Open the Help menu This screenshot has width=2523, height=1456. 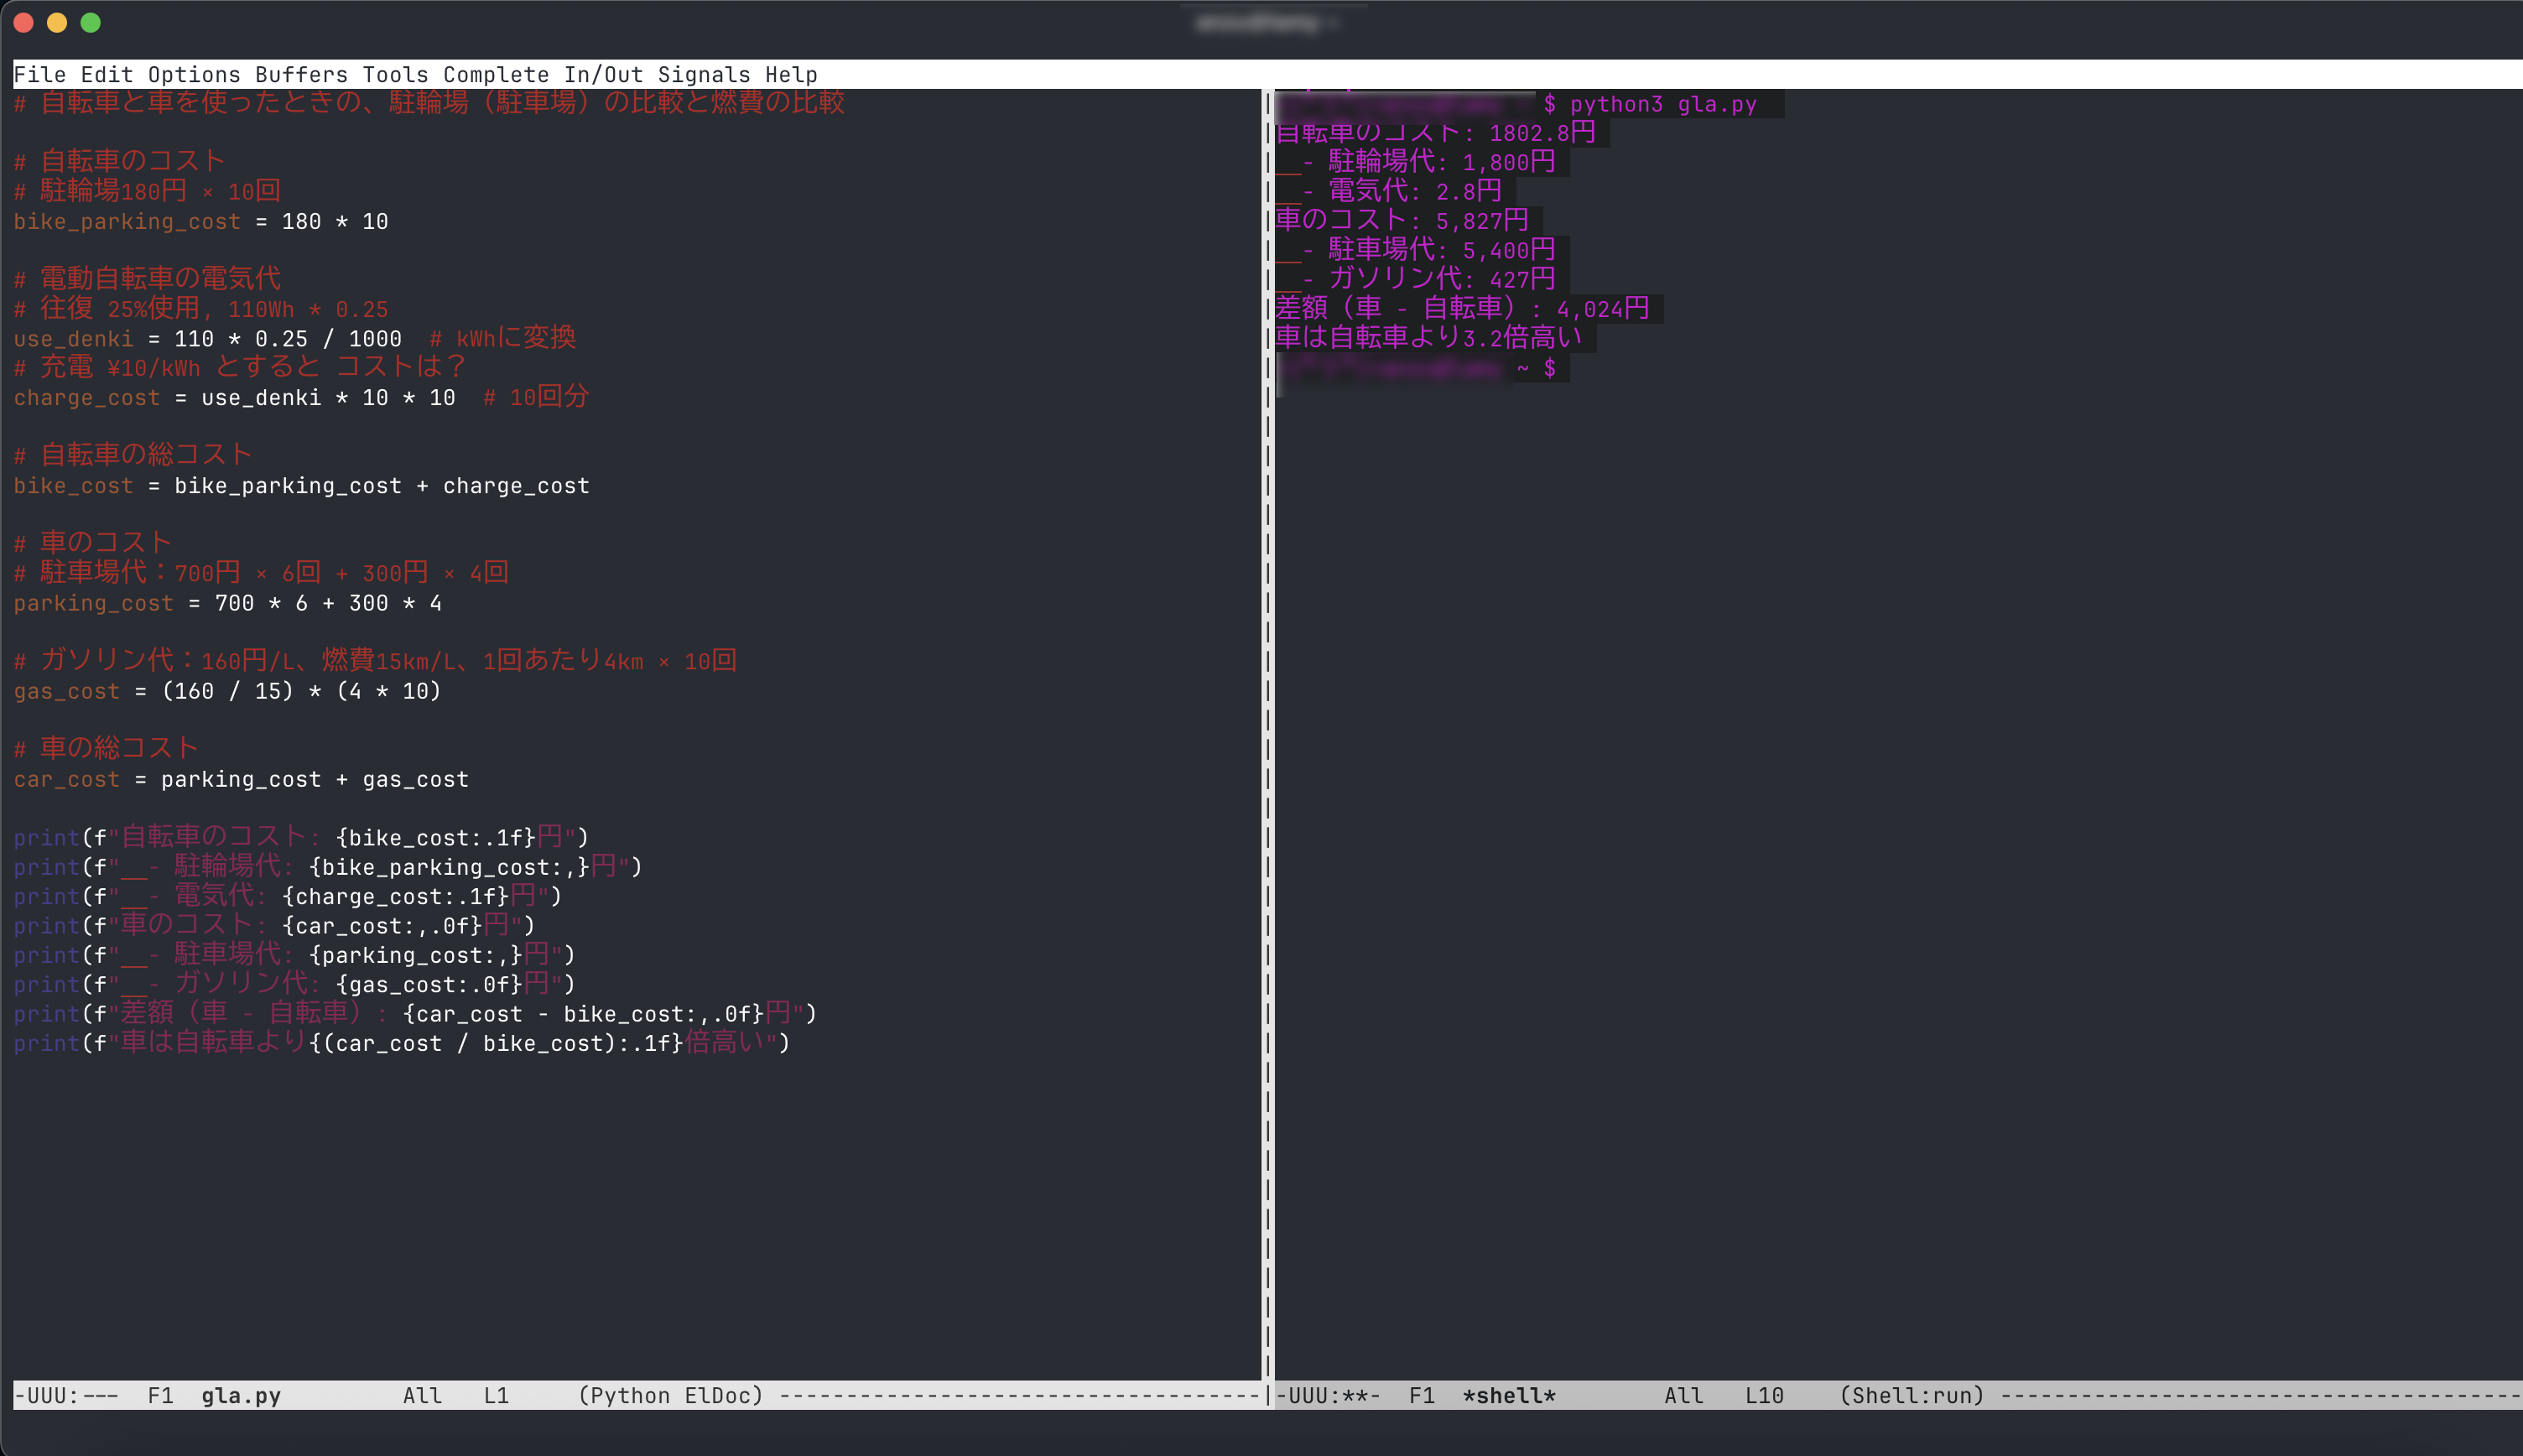tap(791, 75)
